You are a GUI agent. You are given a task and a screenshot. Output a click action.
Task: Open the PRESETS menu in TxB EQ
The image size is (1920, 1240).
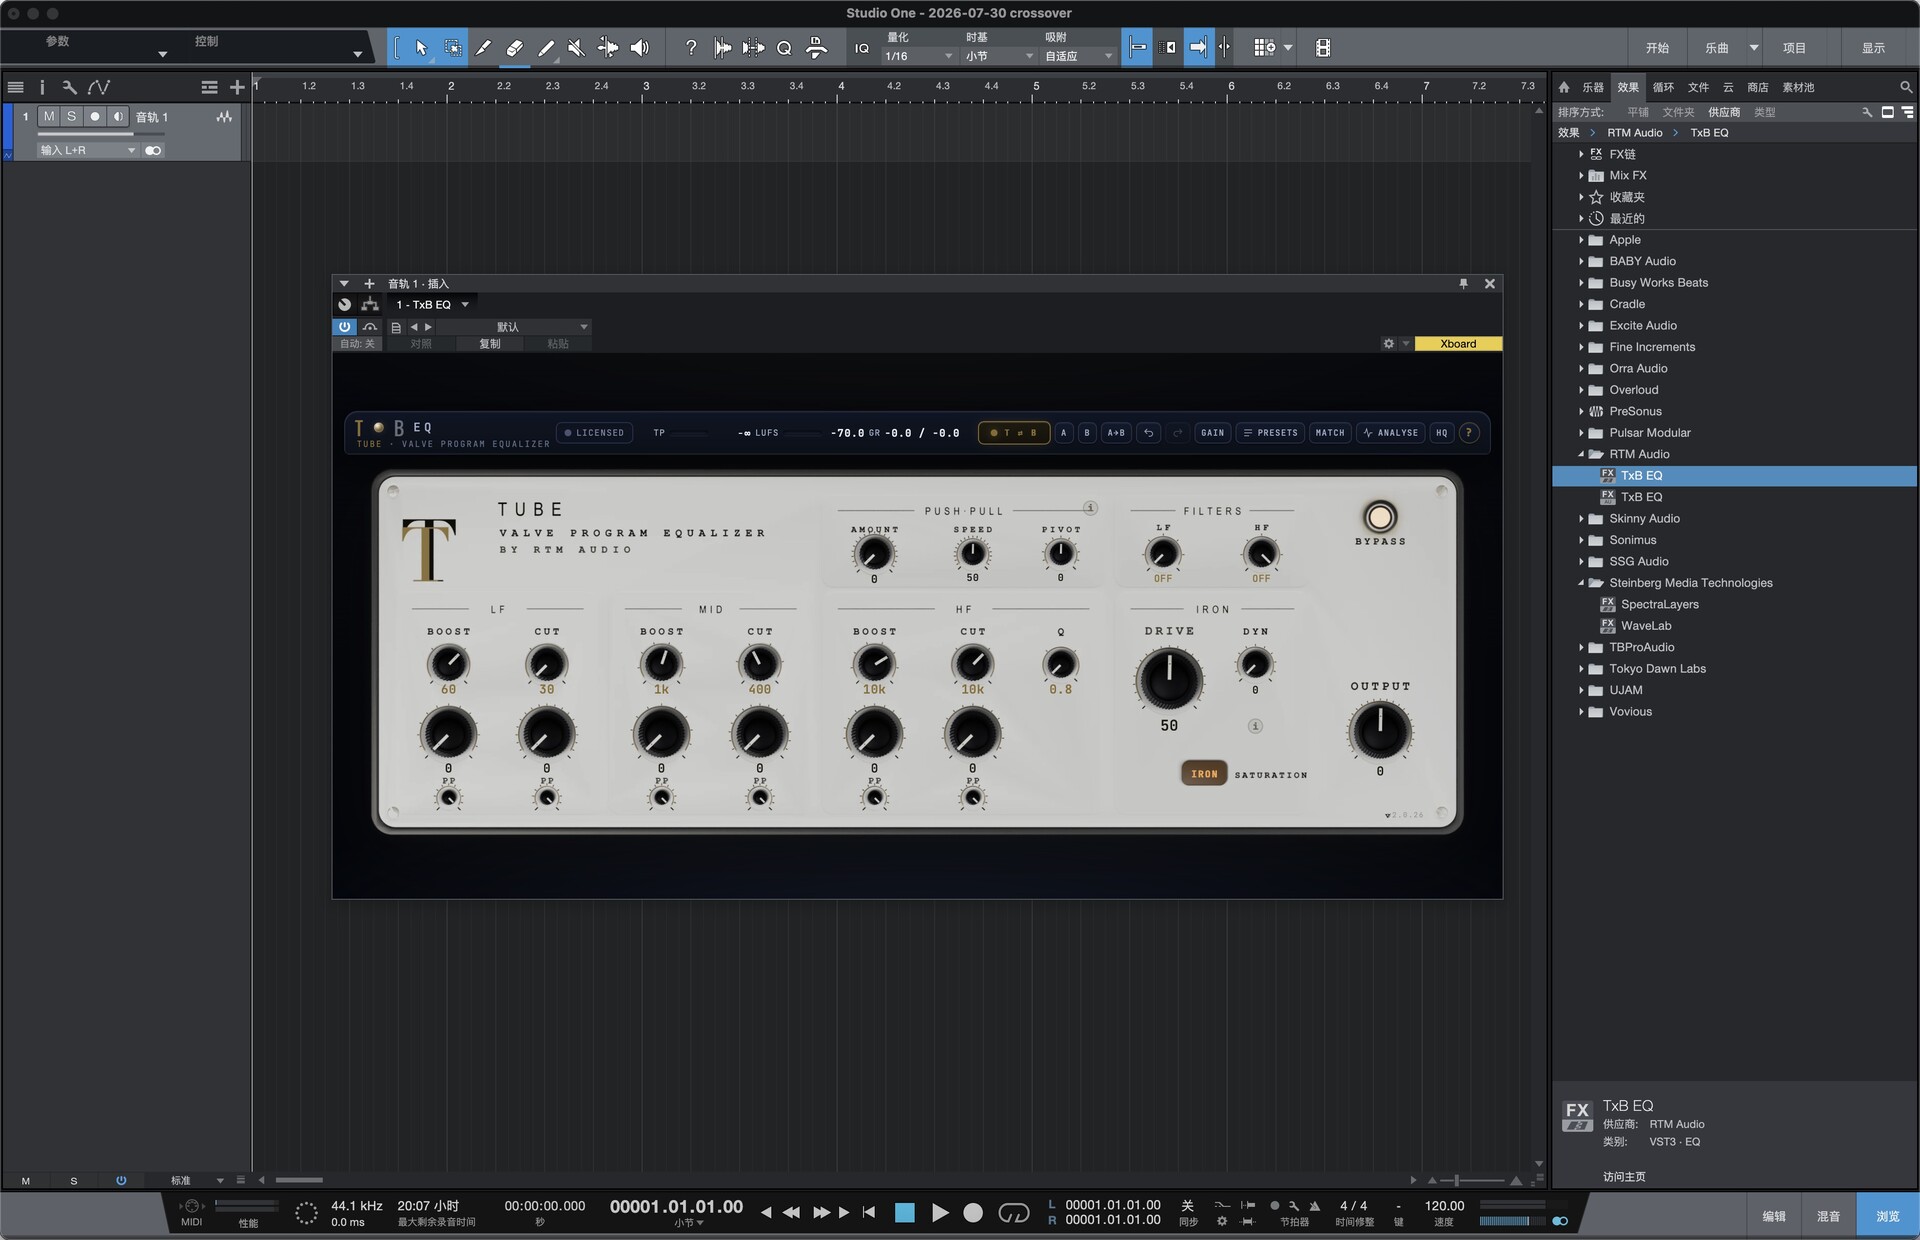[x=1270, y=433]
